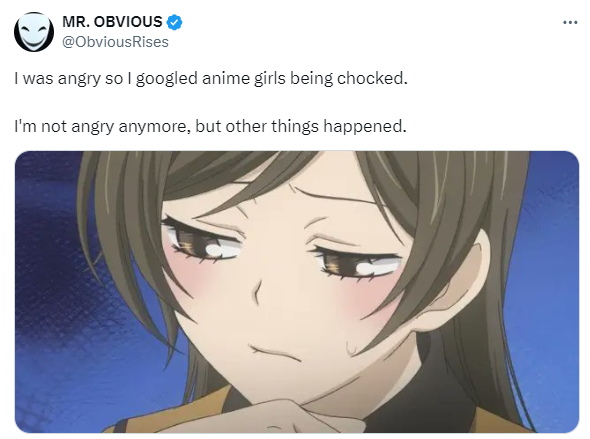
Task: Expand the post overflow menu ellipsis
Action: tap(570, 23)
